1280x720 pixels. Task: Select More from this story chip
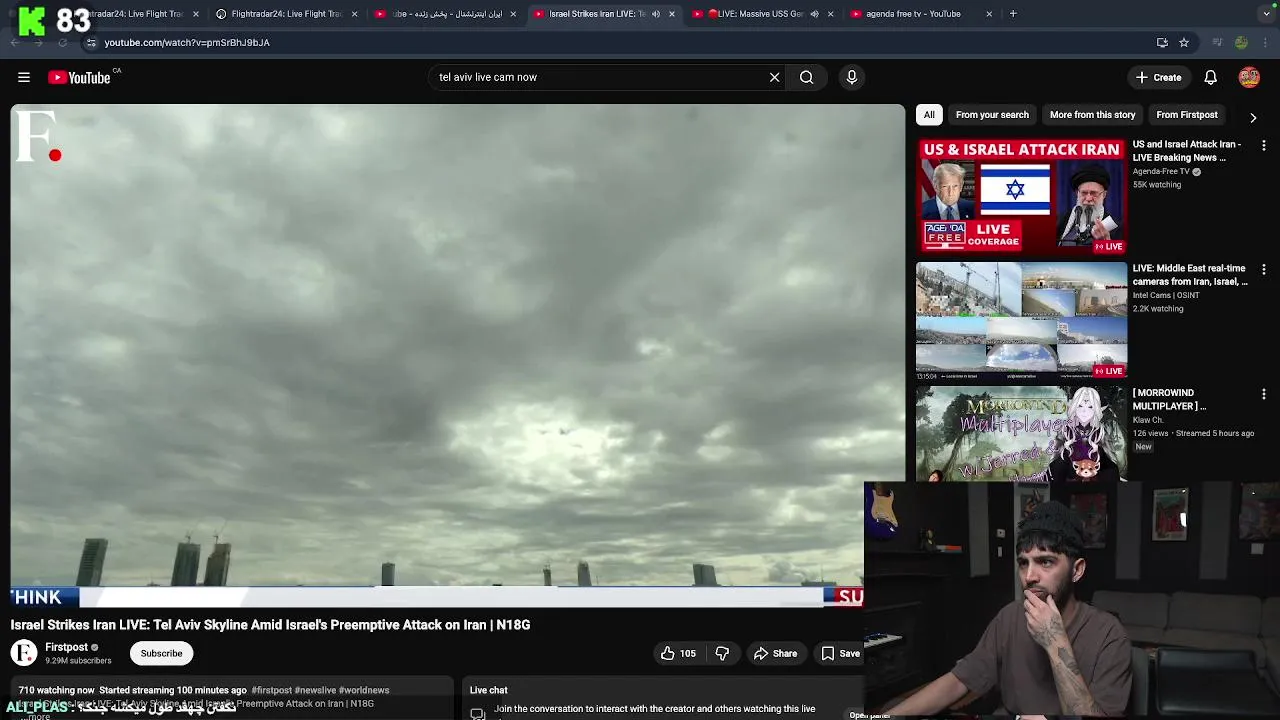(1092, 115)
